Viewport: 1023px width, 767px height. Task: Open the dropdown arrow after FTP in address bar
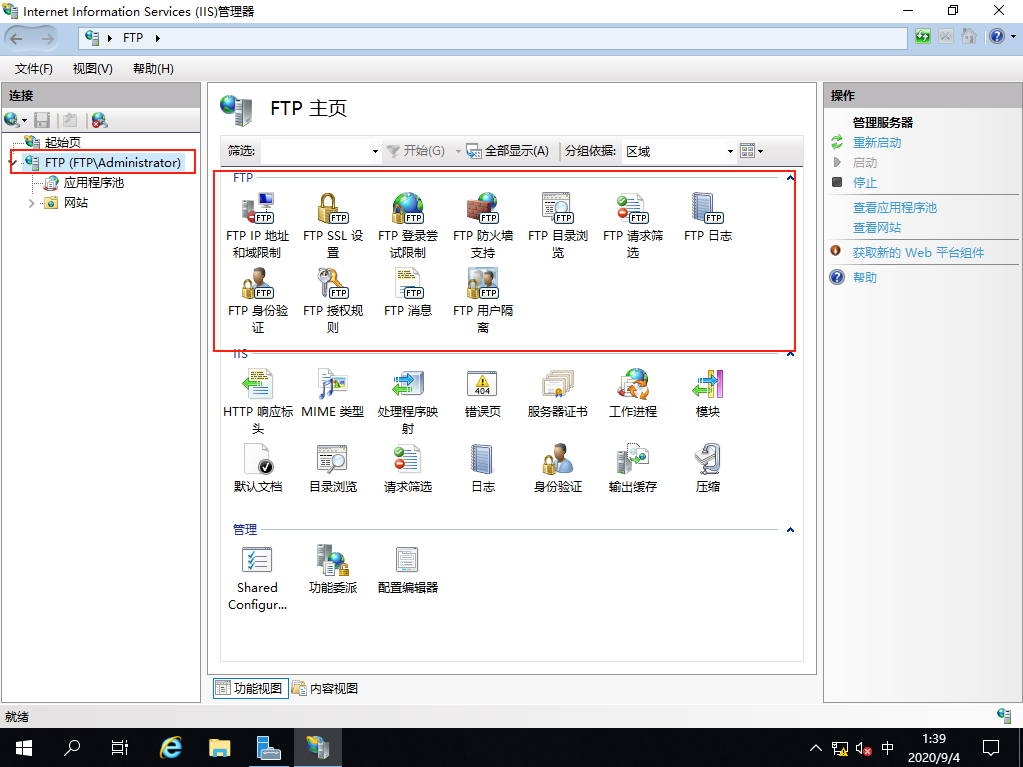[158, 38]
